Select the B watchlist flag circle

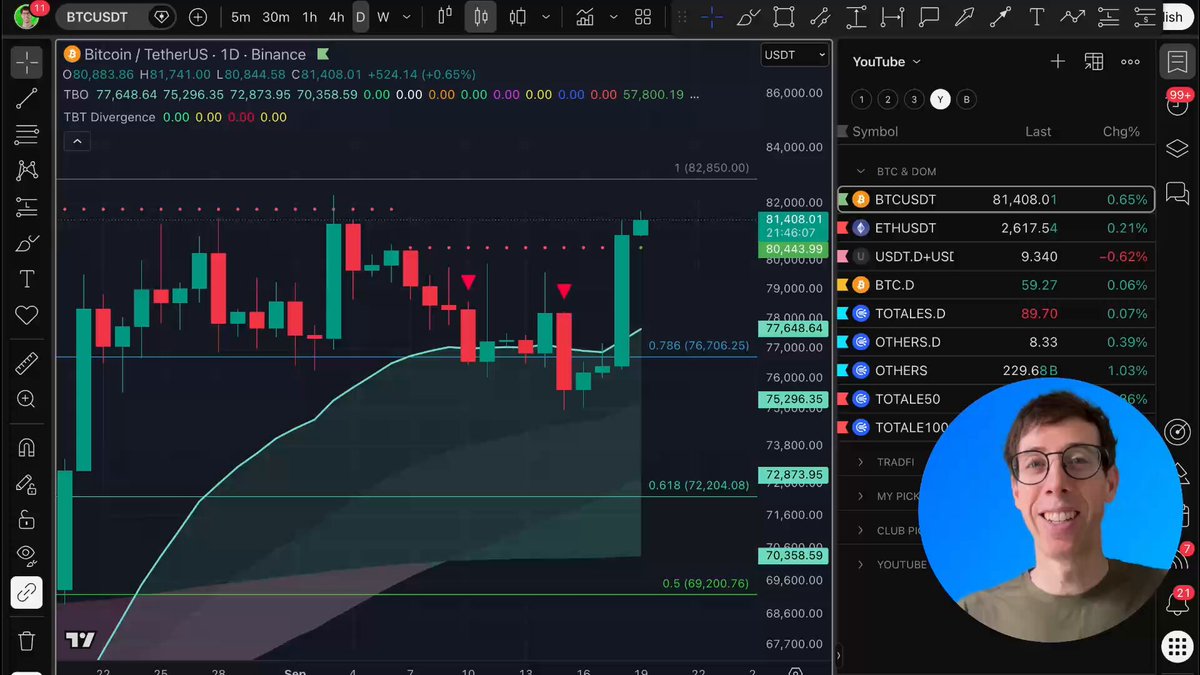click(966, 99)
